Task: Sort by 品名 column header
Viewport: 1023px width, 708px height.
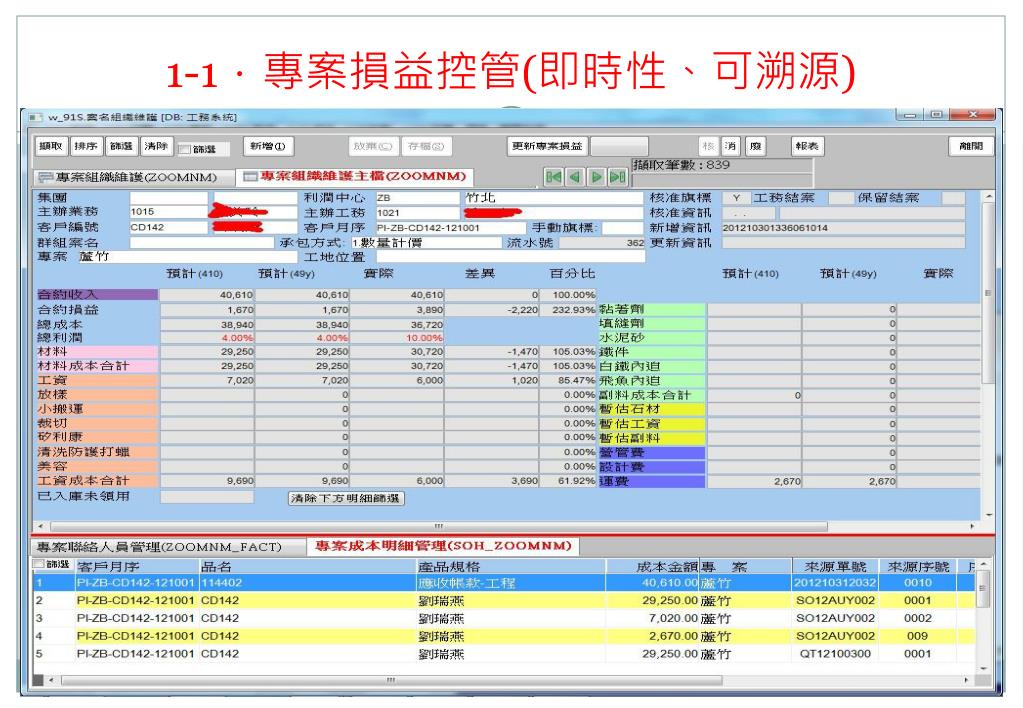Action: (308, 566)
